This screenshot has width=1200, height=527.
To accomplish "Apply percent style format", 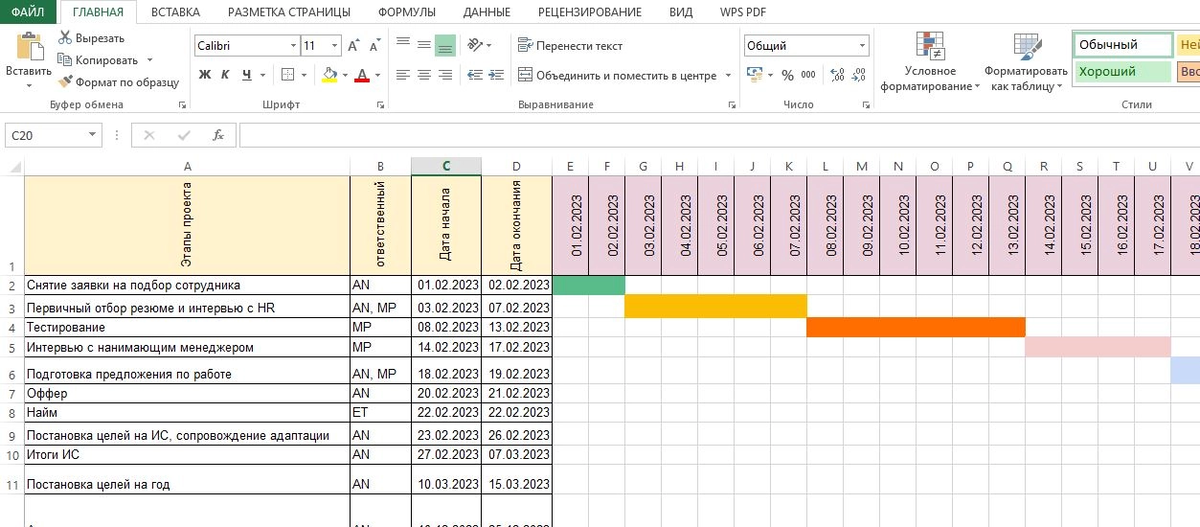I will [x=787, y=75].
